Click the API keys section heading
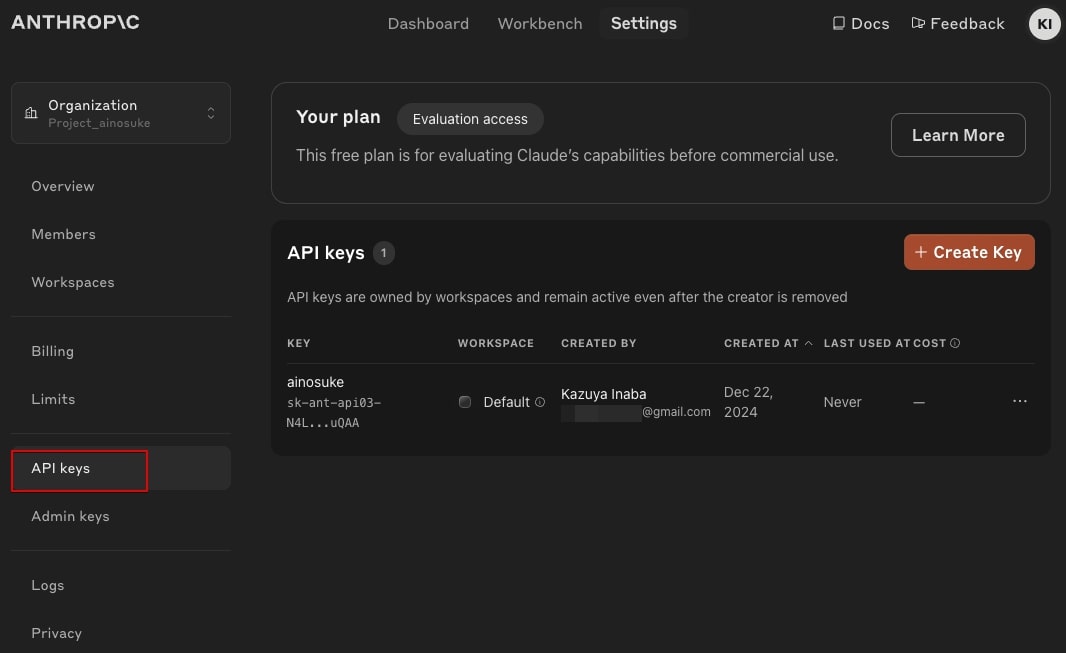Screen dimensions: 1066x653 [326, 253]
